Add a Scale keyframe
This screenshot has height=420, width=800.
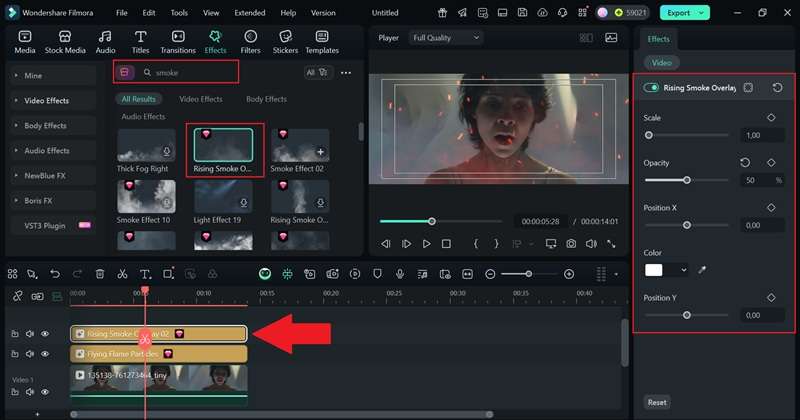click(771, 117)
